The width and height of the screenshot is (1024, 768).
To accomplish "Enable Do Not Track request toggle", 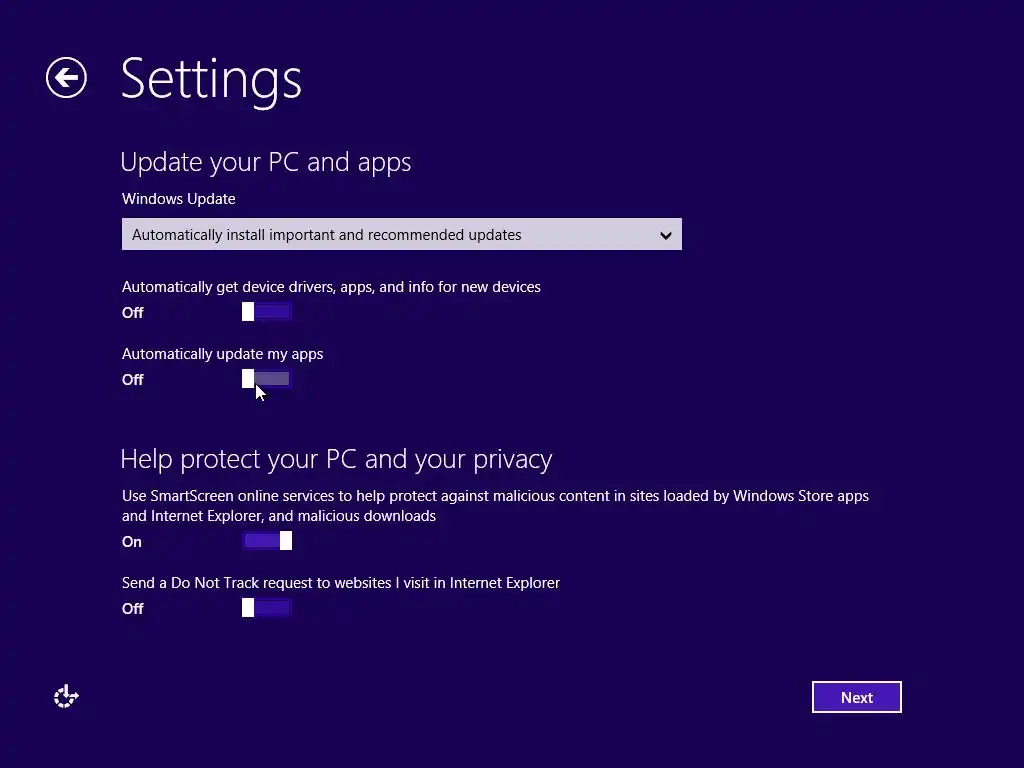I will (266, 608).
